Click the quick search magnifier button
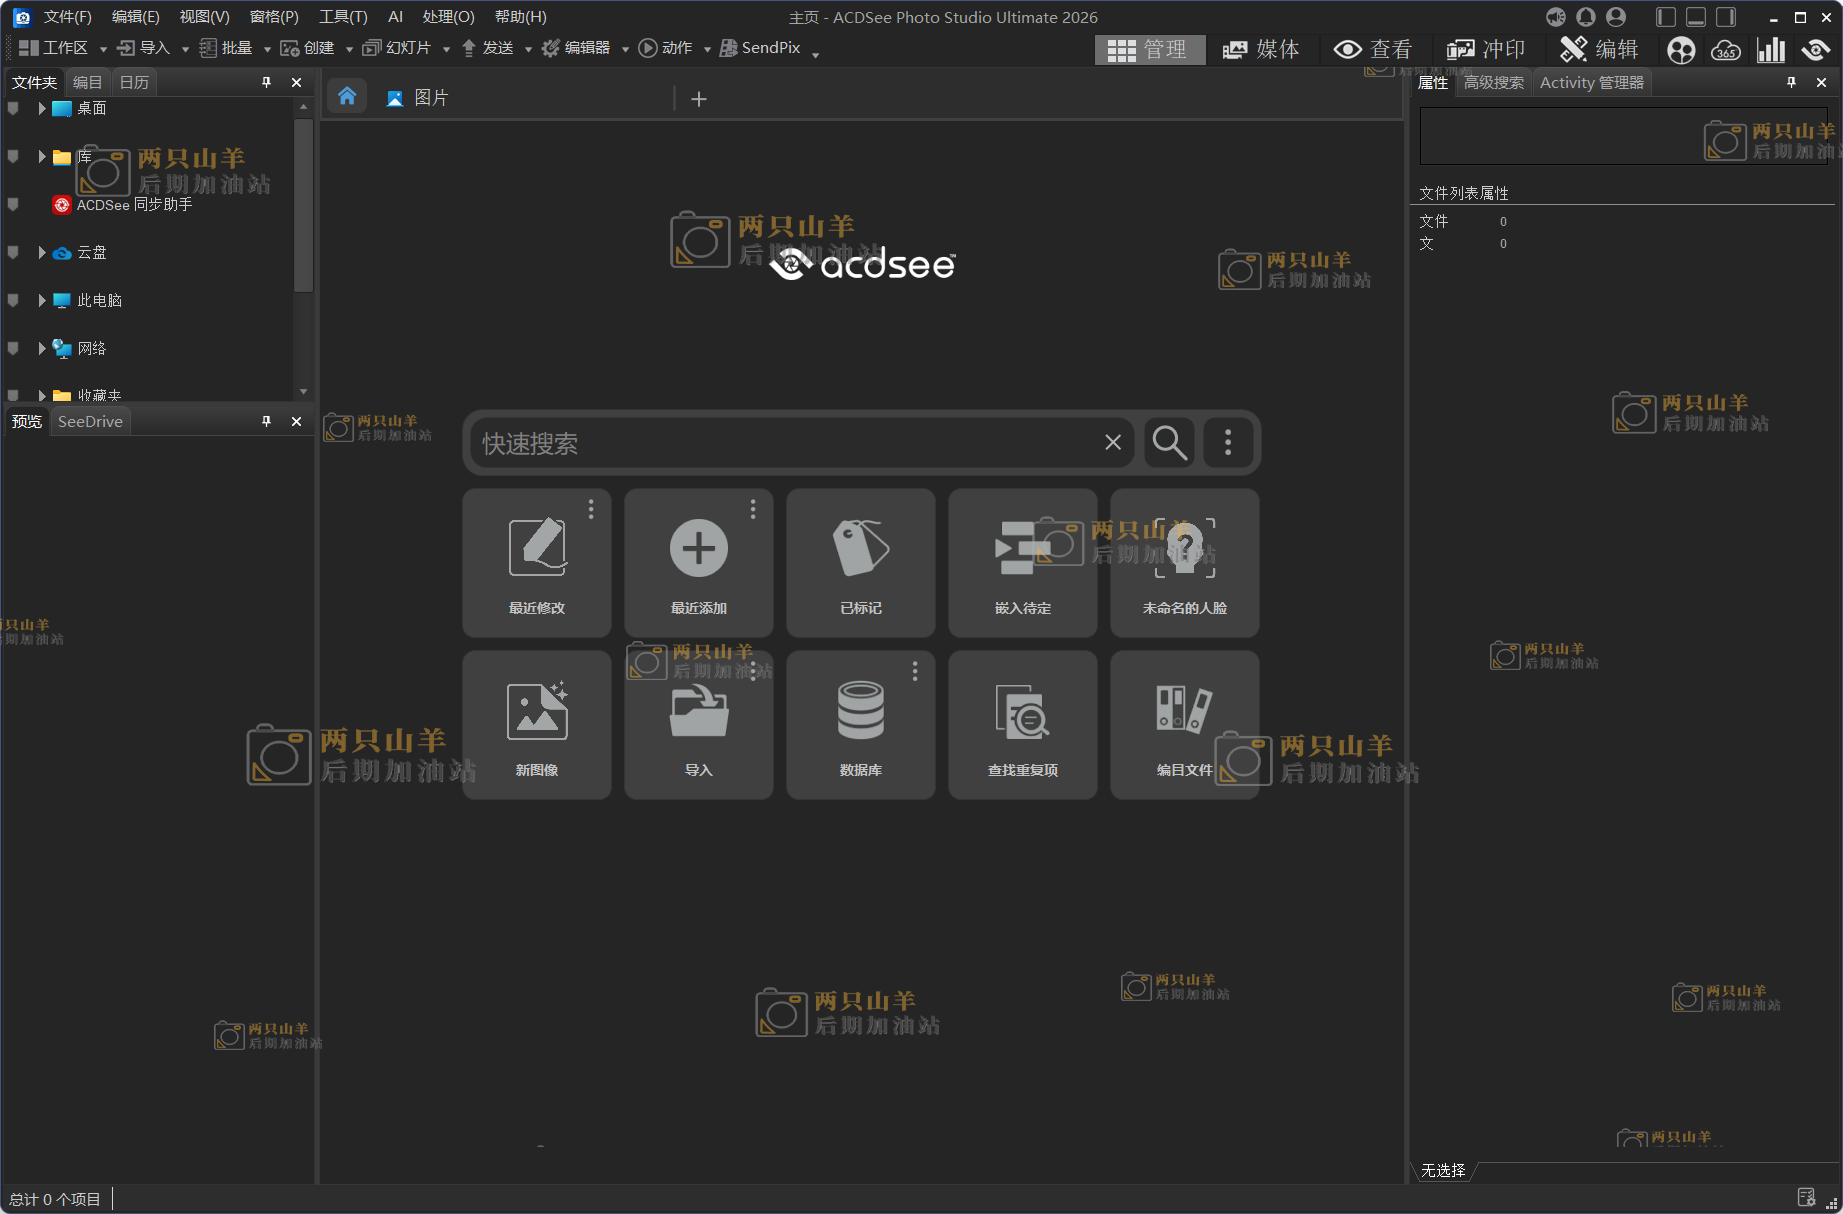Viewport: 1843px width, 1214px height. coord(1169,442)
